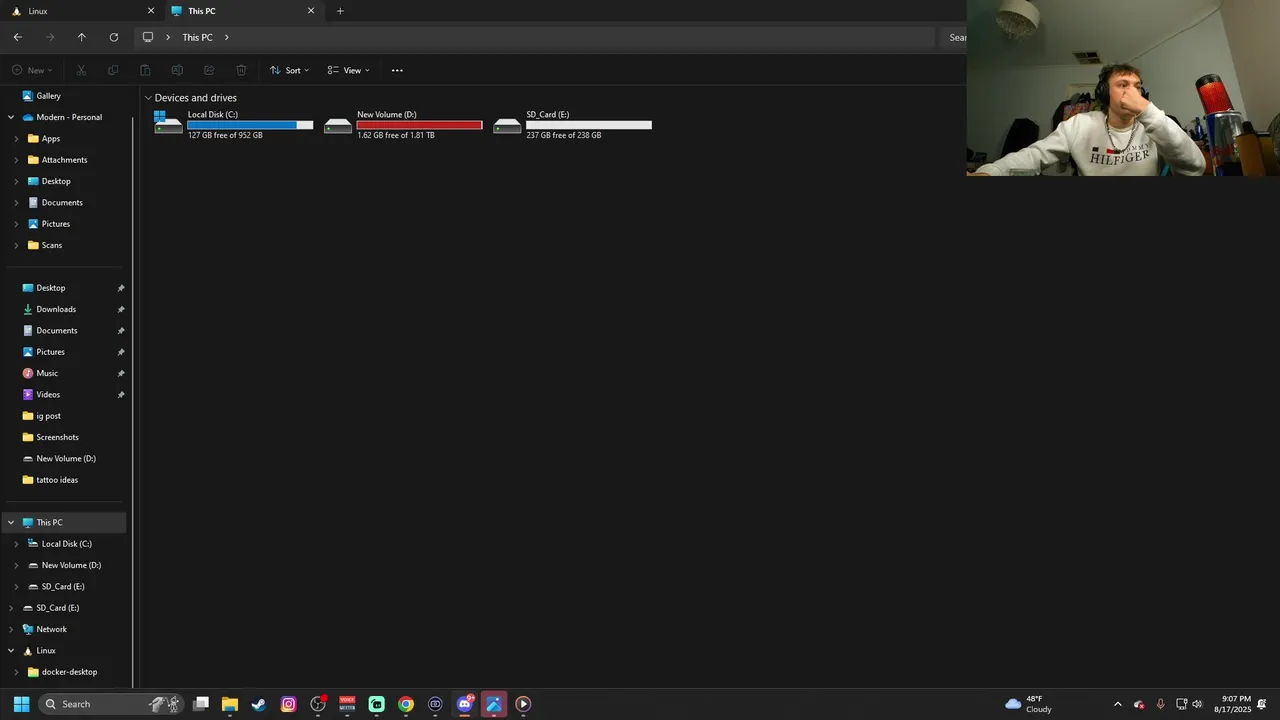This screenshot has width=1280, height=720.
Task: Click This PC in address breadcrumb
Action: 197,37
